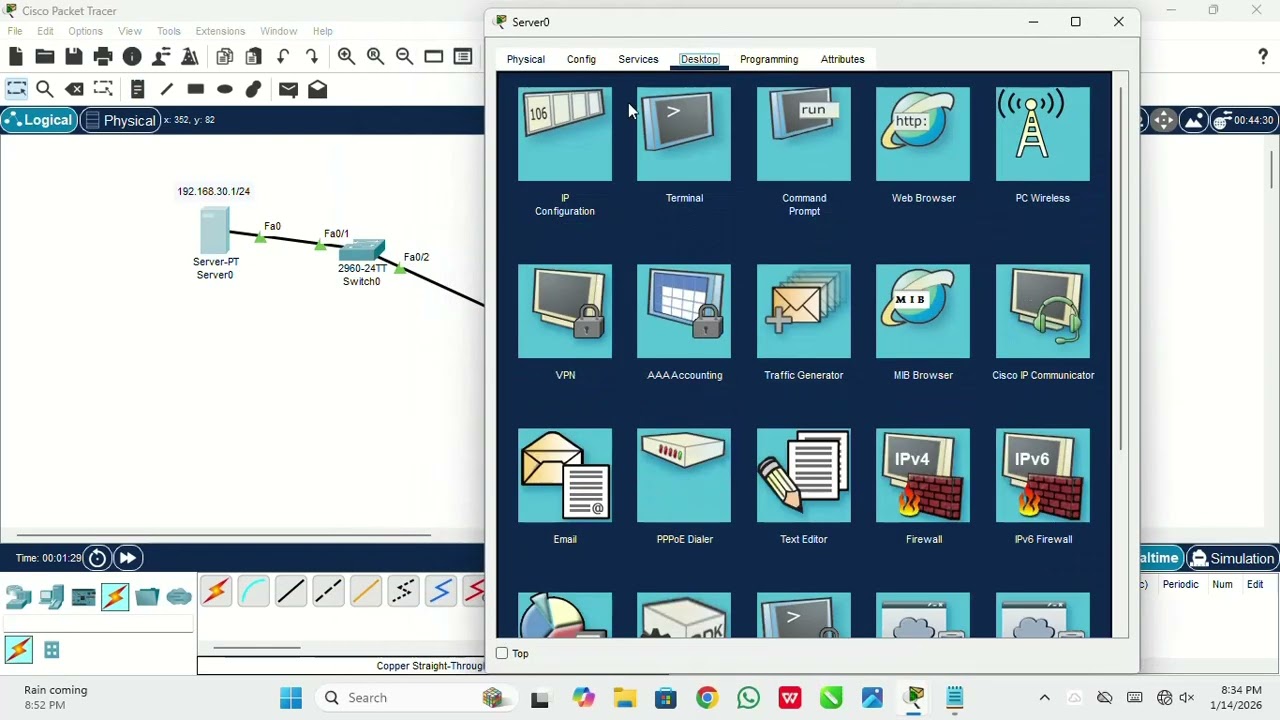Toggle the Top checkbox in Server0 window
Viewport: 1280px width, 720px height.
click(502, 653)
